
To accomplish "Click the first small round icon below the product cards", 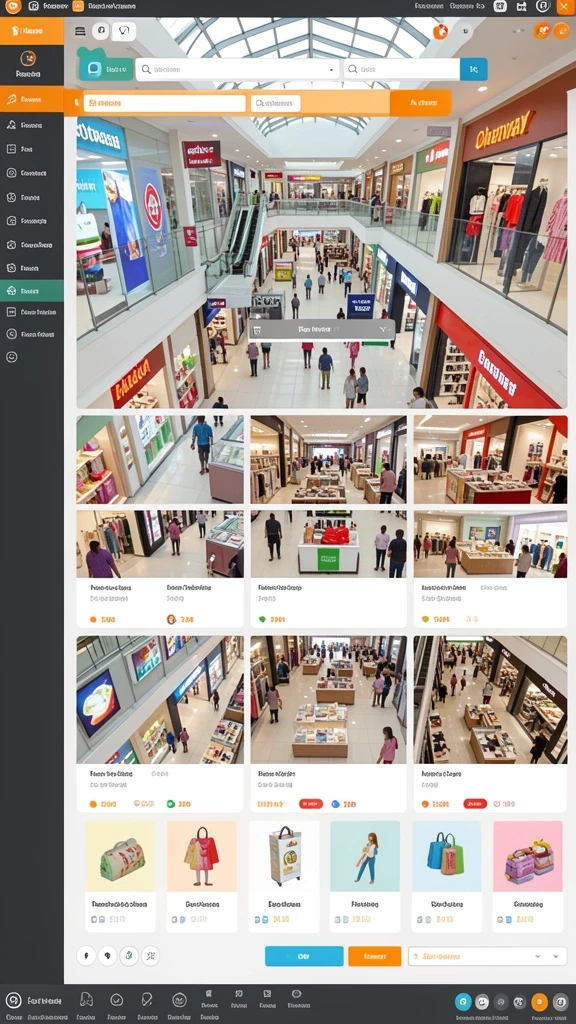I will click(86, 956).
